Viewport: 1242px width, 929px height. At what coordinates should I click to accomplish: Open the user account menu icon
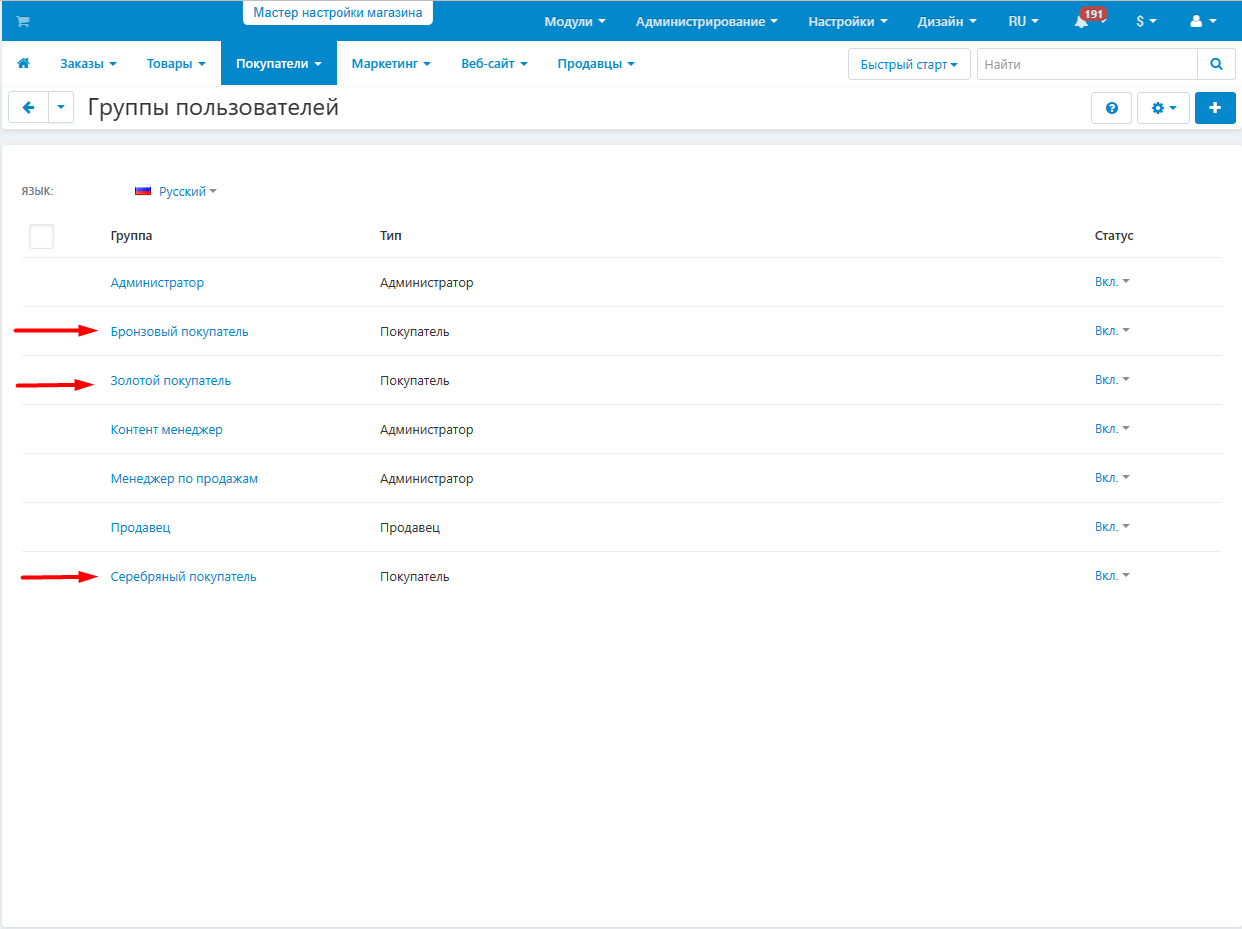pos(1203,21)
